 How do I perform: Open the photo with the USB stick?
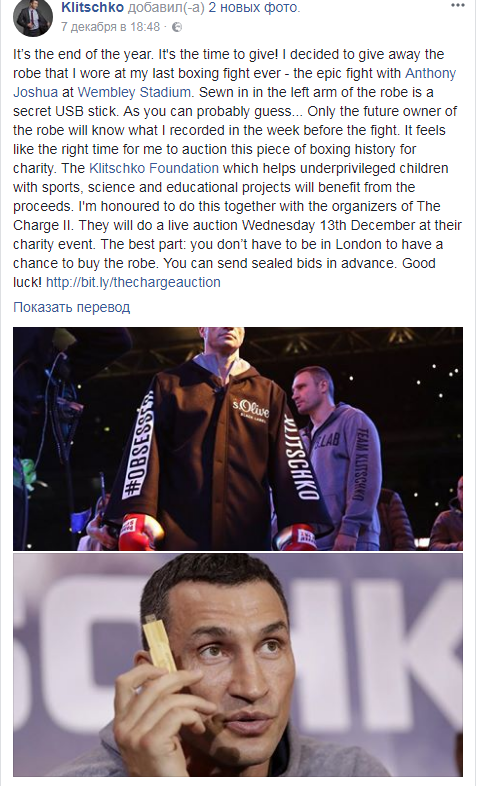coord(238,665)
